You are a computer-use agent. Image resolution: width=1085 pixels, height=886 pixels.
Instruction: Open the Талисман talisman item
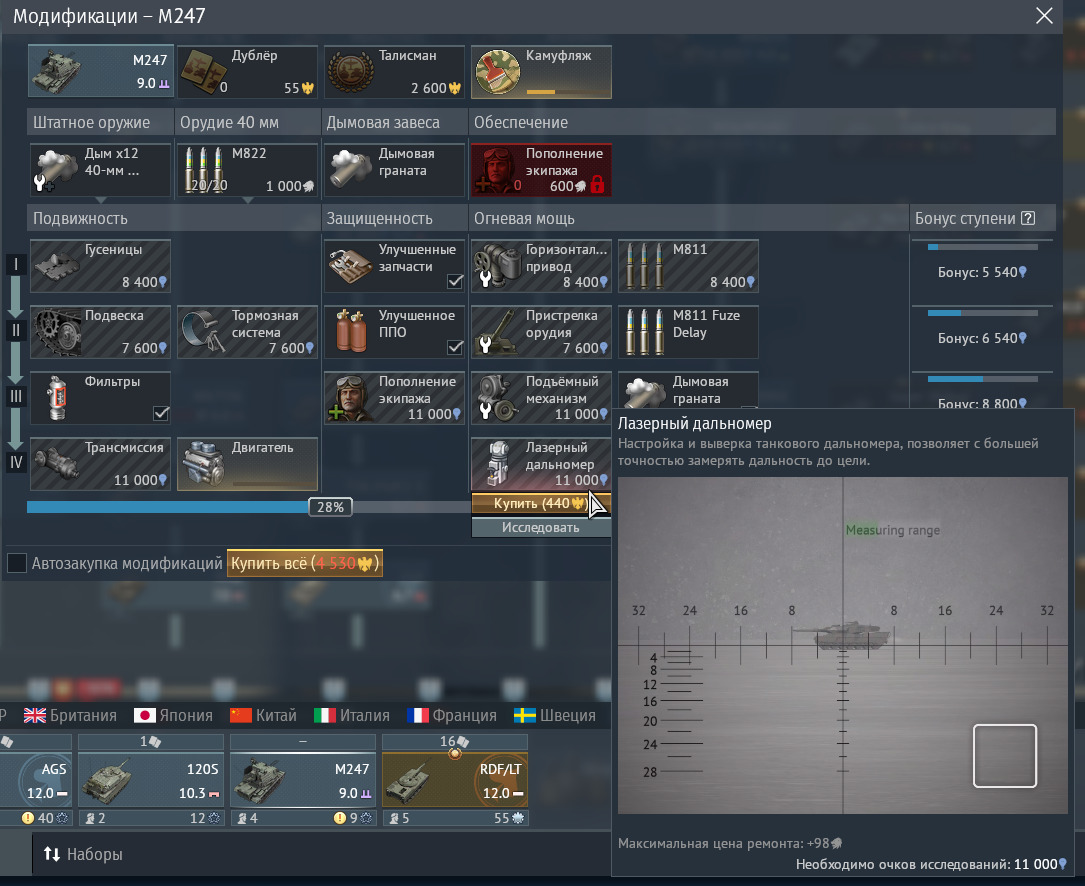pyautogui.click(x=395, y=72)
